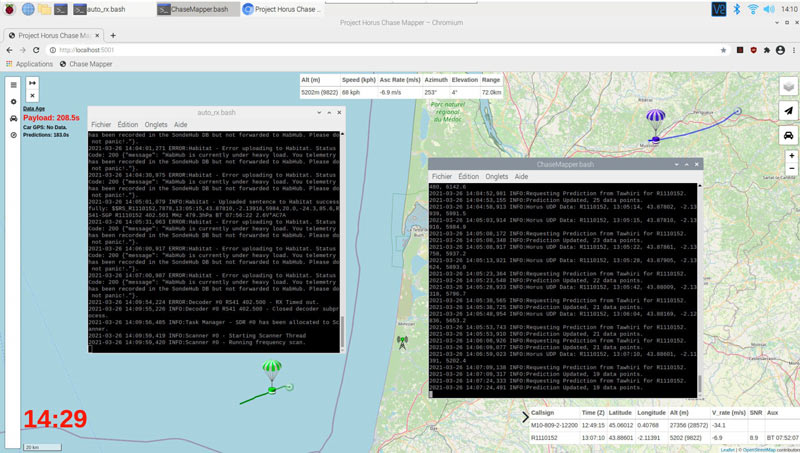Open the Chase Mapper bookmark
Viewport: 800px width, 453px height.
point(86,64)
